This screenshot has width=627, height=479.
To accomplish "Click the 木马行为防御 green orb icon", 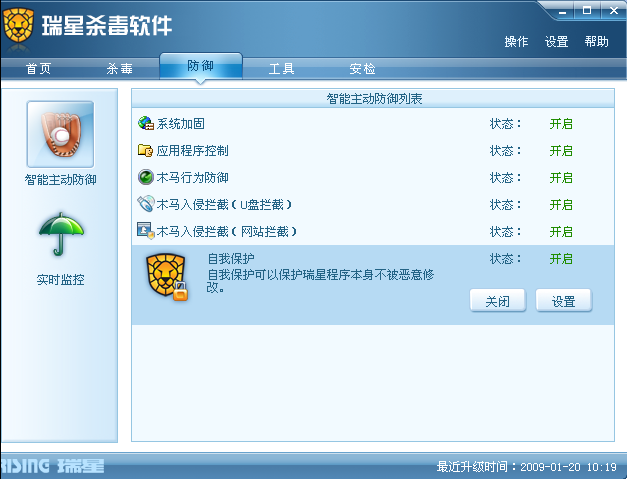I will [146, 177].
